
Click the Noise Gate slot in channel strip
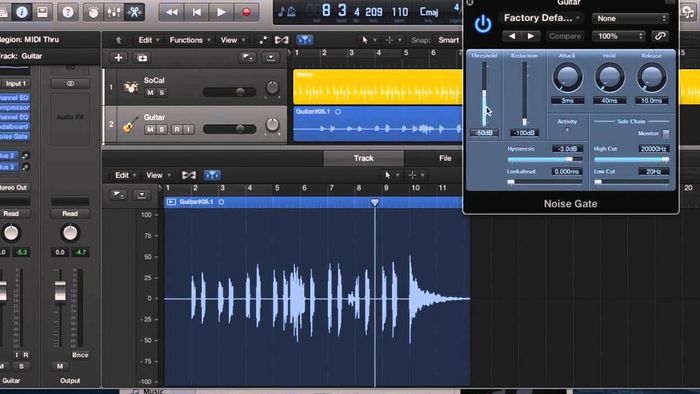tap(15, 137)
